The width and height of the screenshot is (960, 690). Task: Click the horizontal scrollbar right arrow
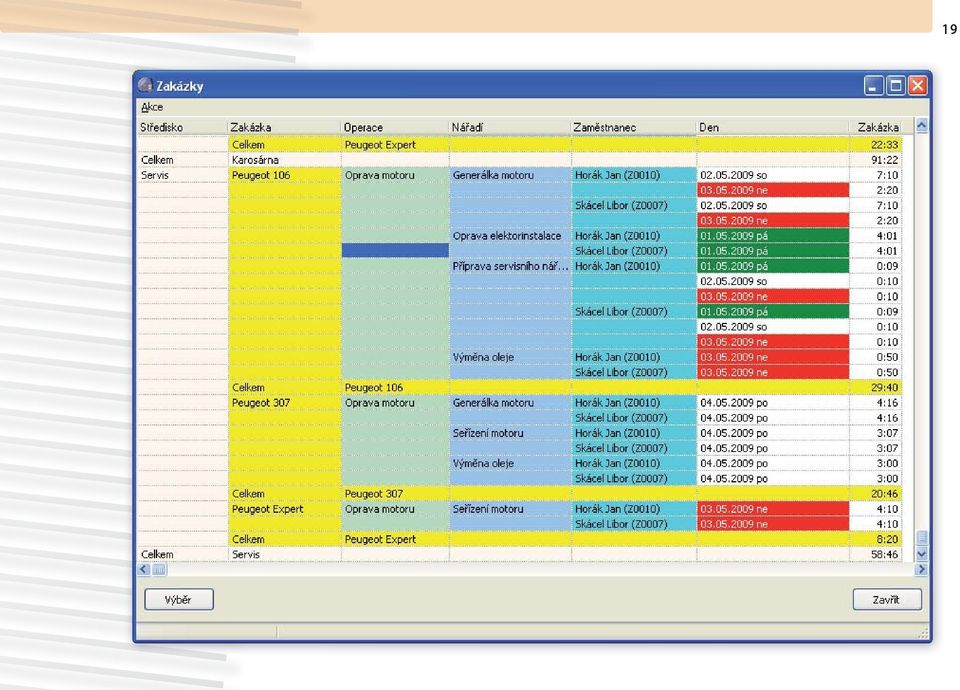point(921,569)
